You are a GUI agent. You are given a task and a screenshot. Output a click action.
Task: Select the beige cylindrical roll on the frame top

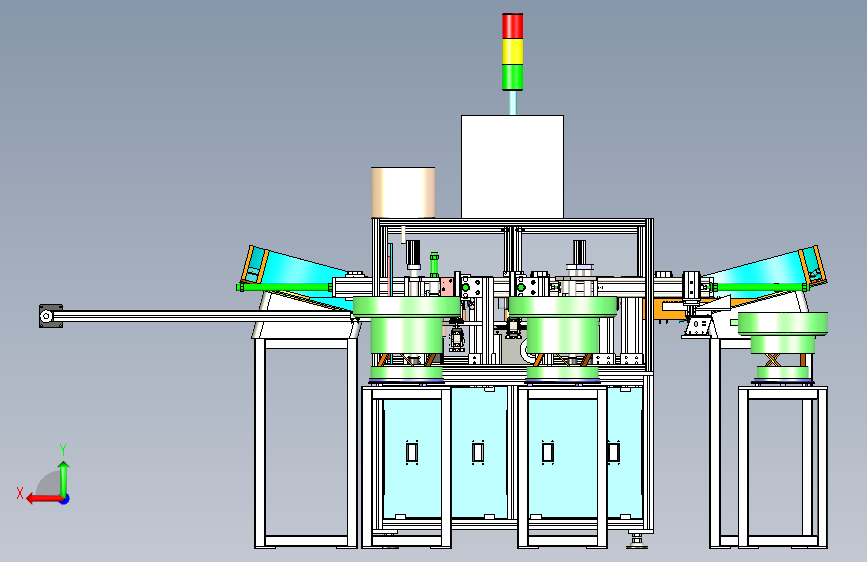click(403, 192)
